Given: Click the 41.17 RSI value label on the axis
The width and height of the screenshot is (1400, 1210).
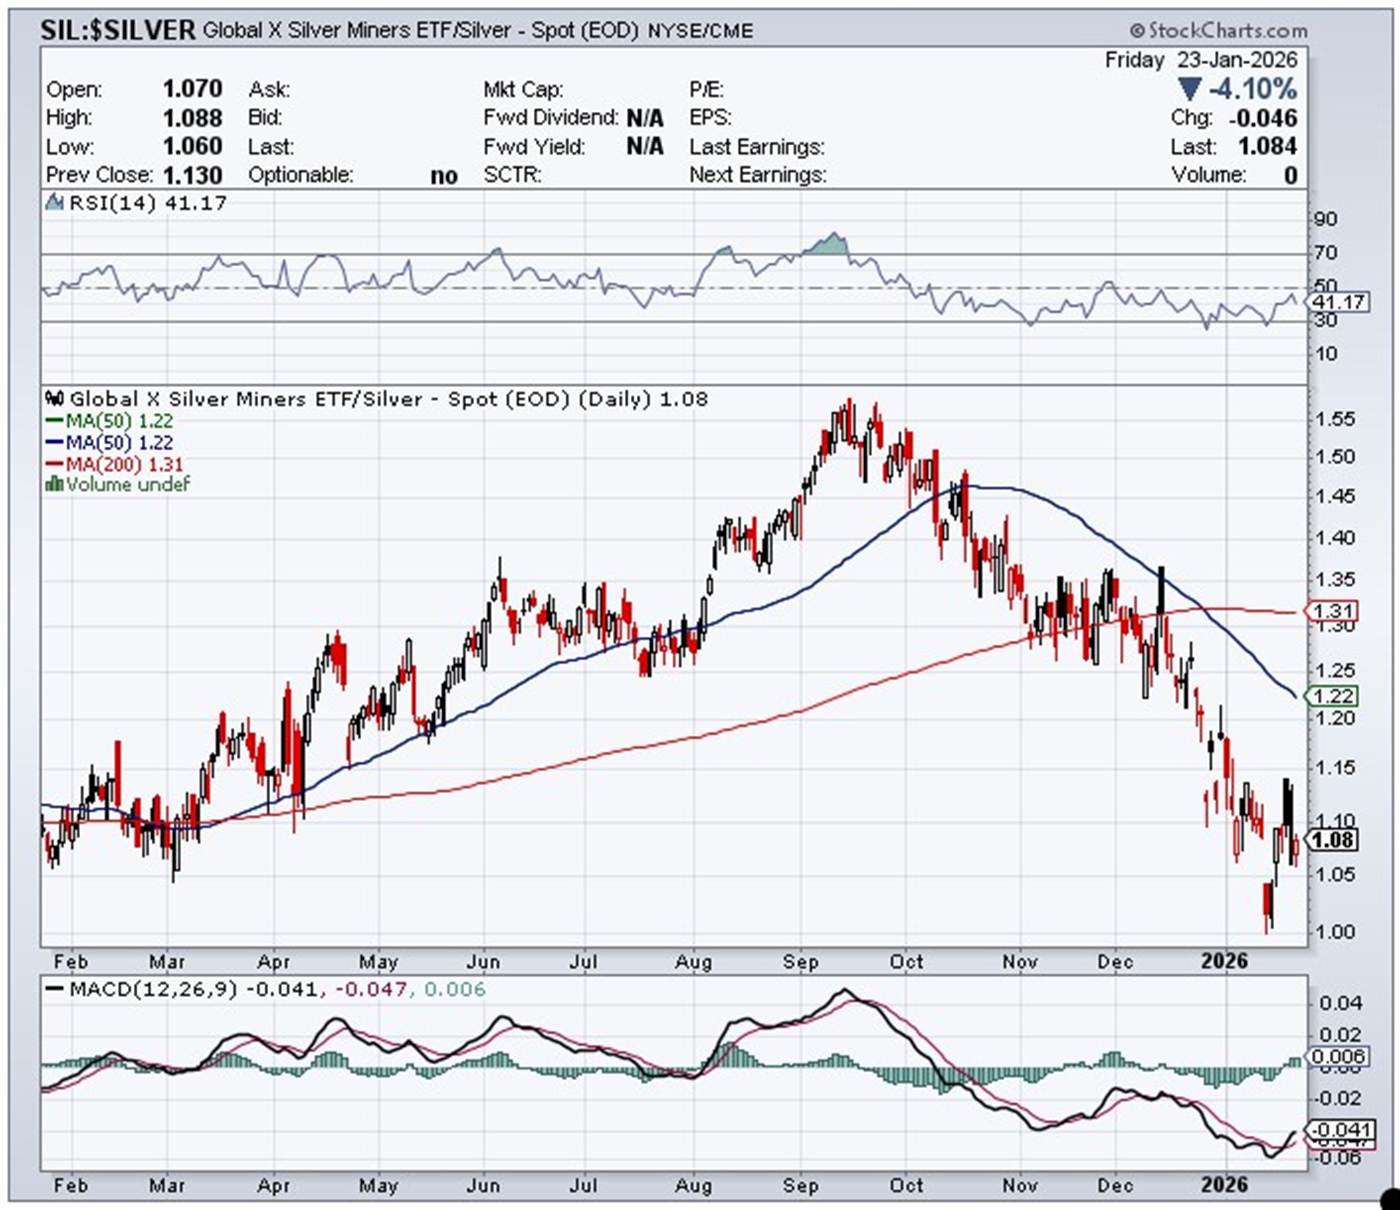Looking at the screenshot, I should [1338, 302].
